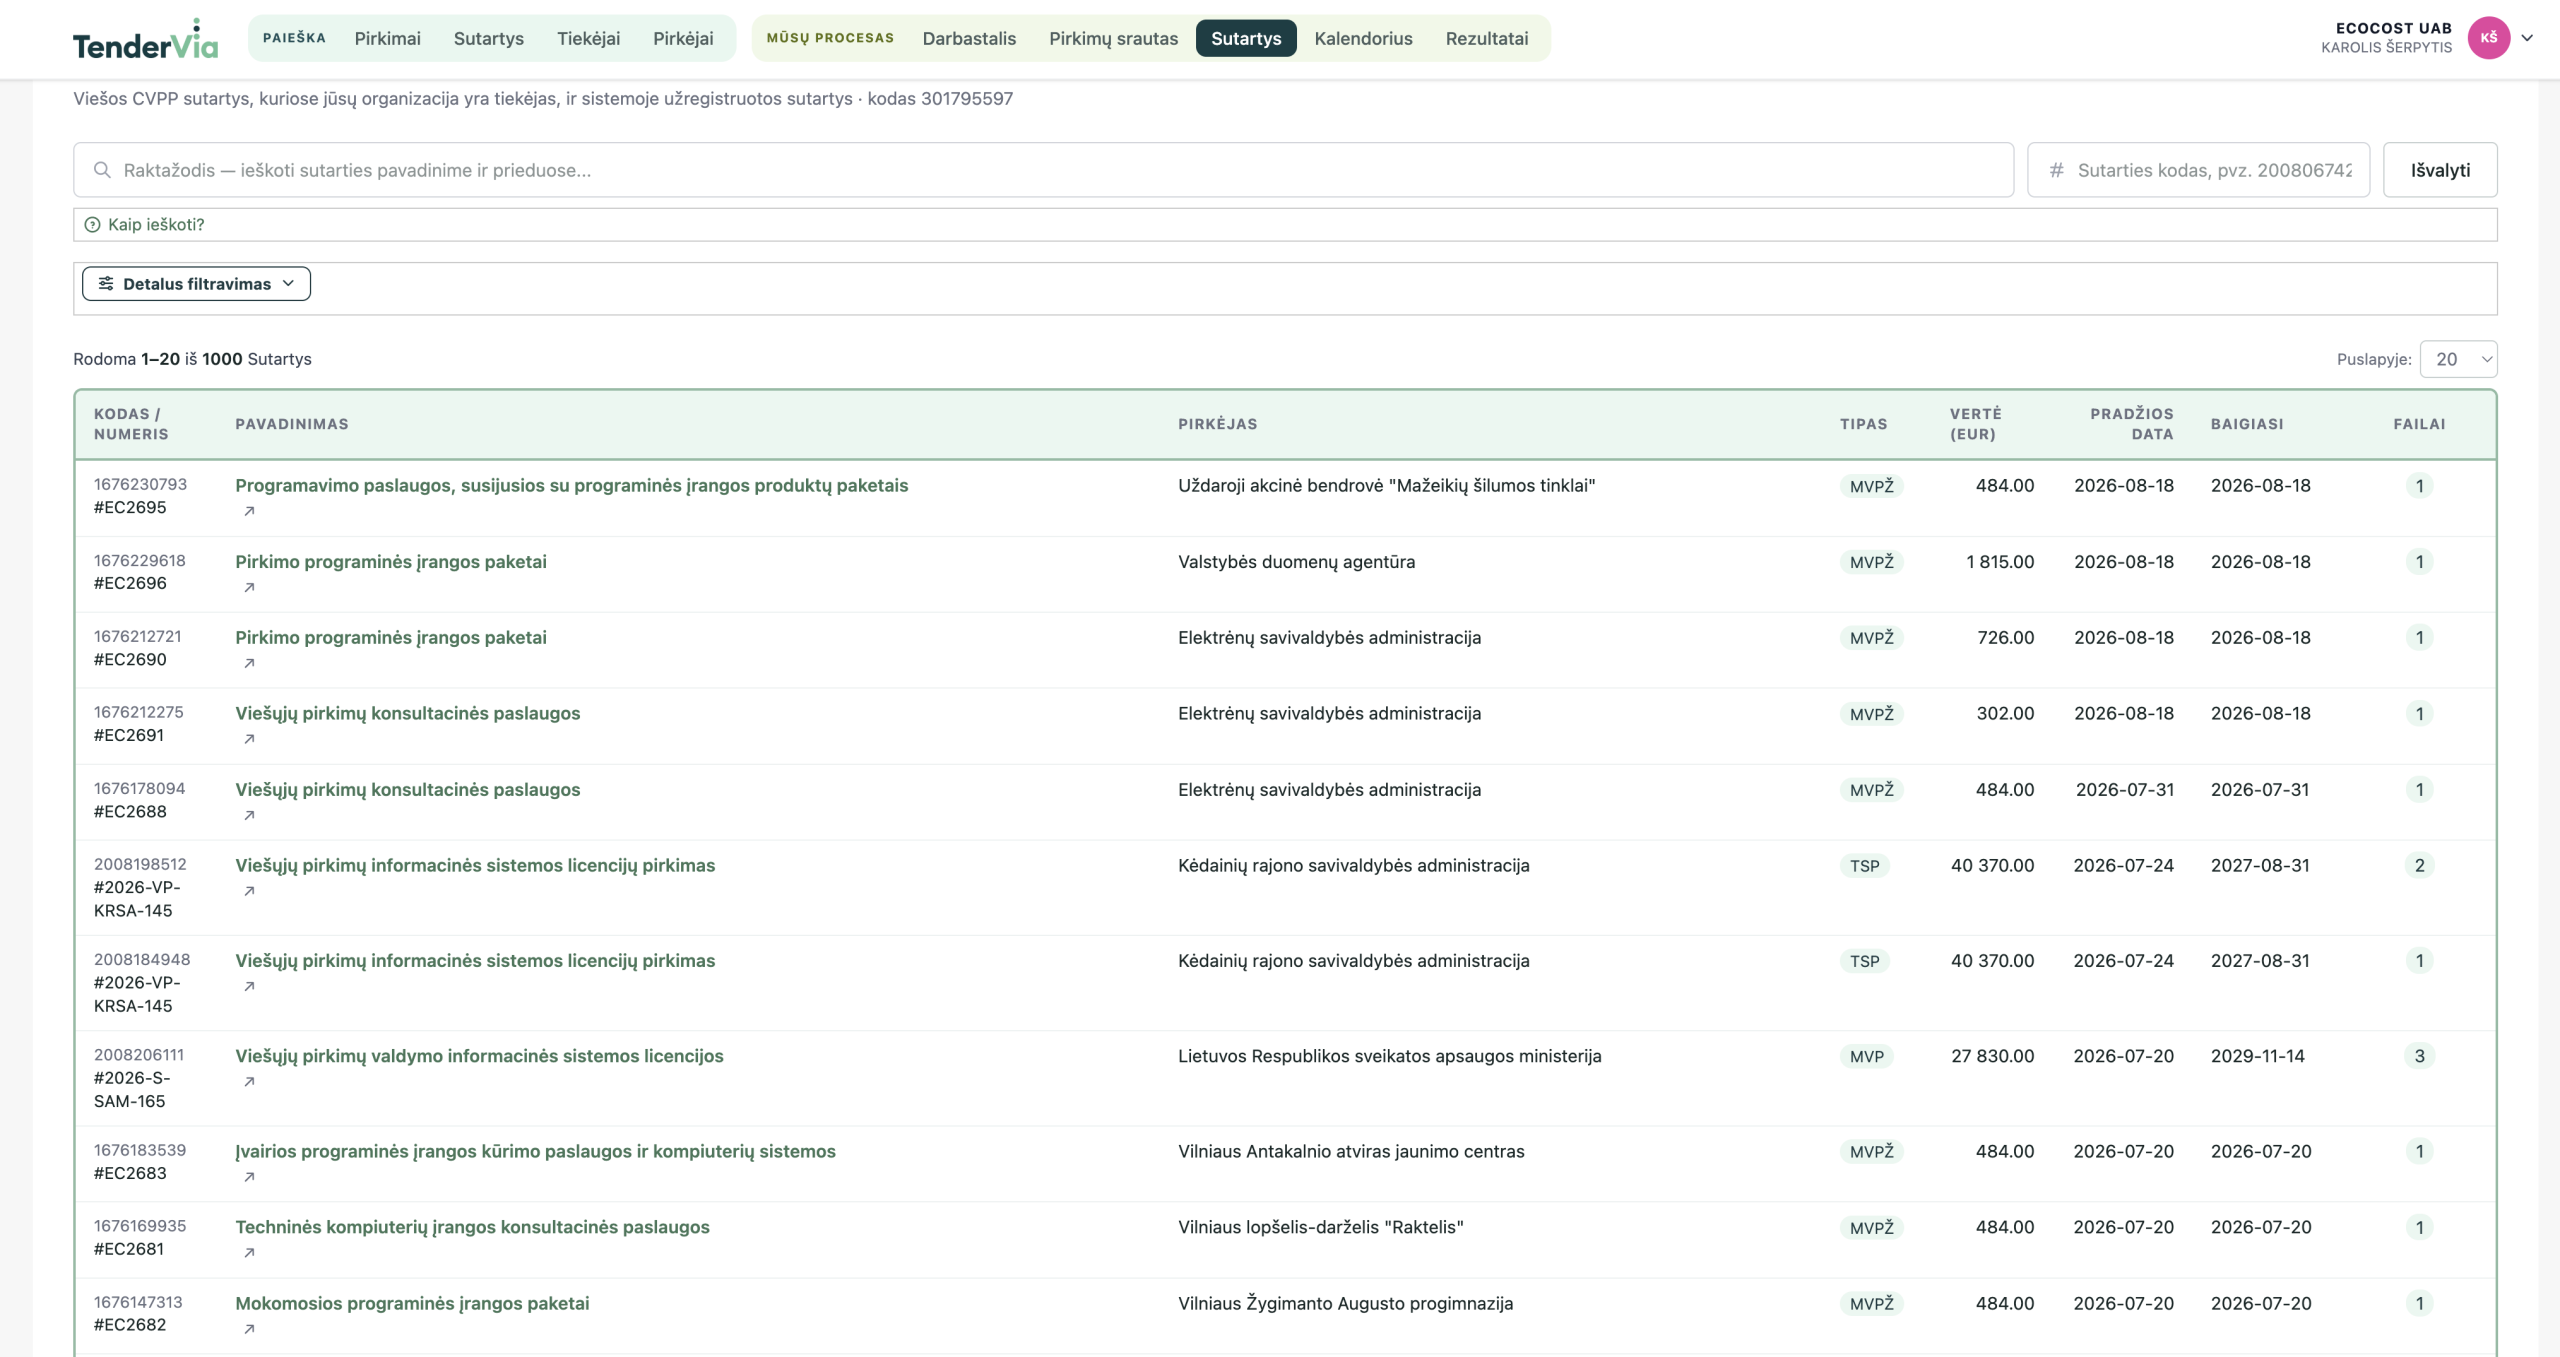
Task: Open external link icon for contract 2008184948
Action: 250,986
